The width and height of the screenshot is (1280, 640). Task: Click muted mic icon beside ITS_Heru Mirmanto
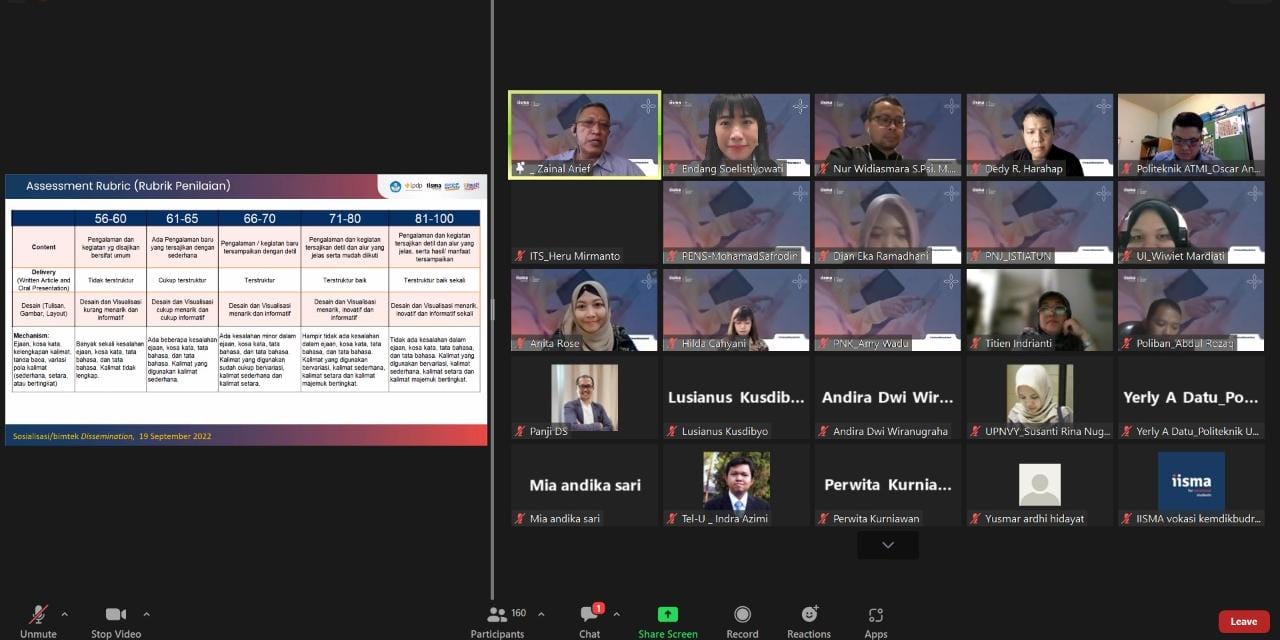point(520,256)
